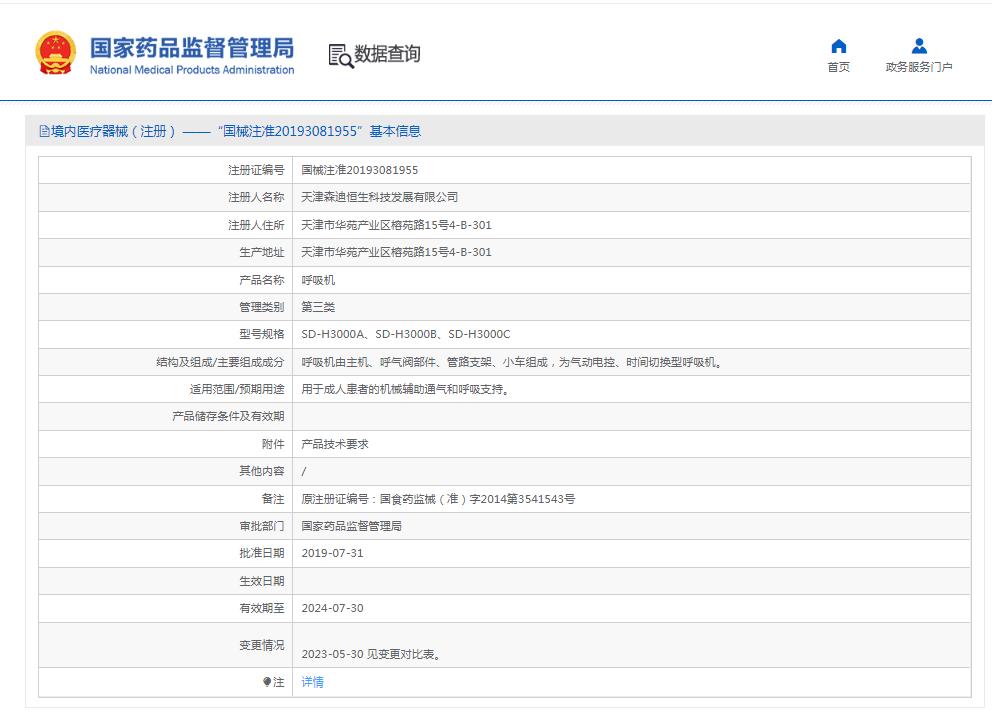Click the document icon before 境内医疗器械
This screenshot has height=715, width=992.
click(44, 131)
